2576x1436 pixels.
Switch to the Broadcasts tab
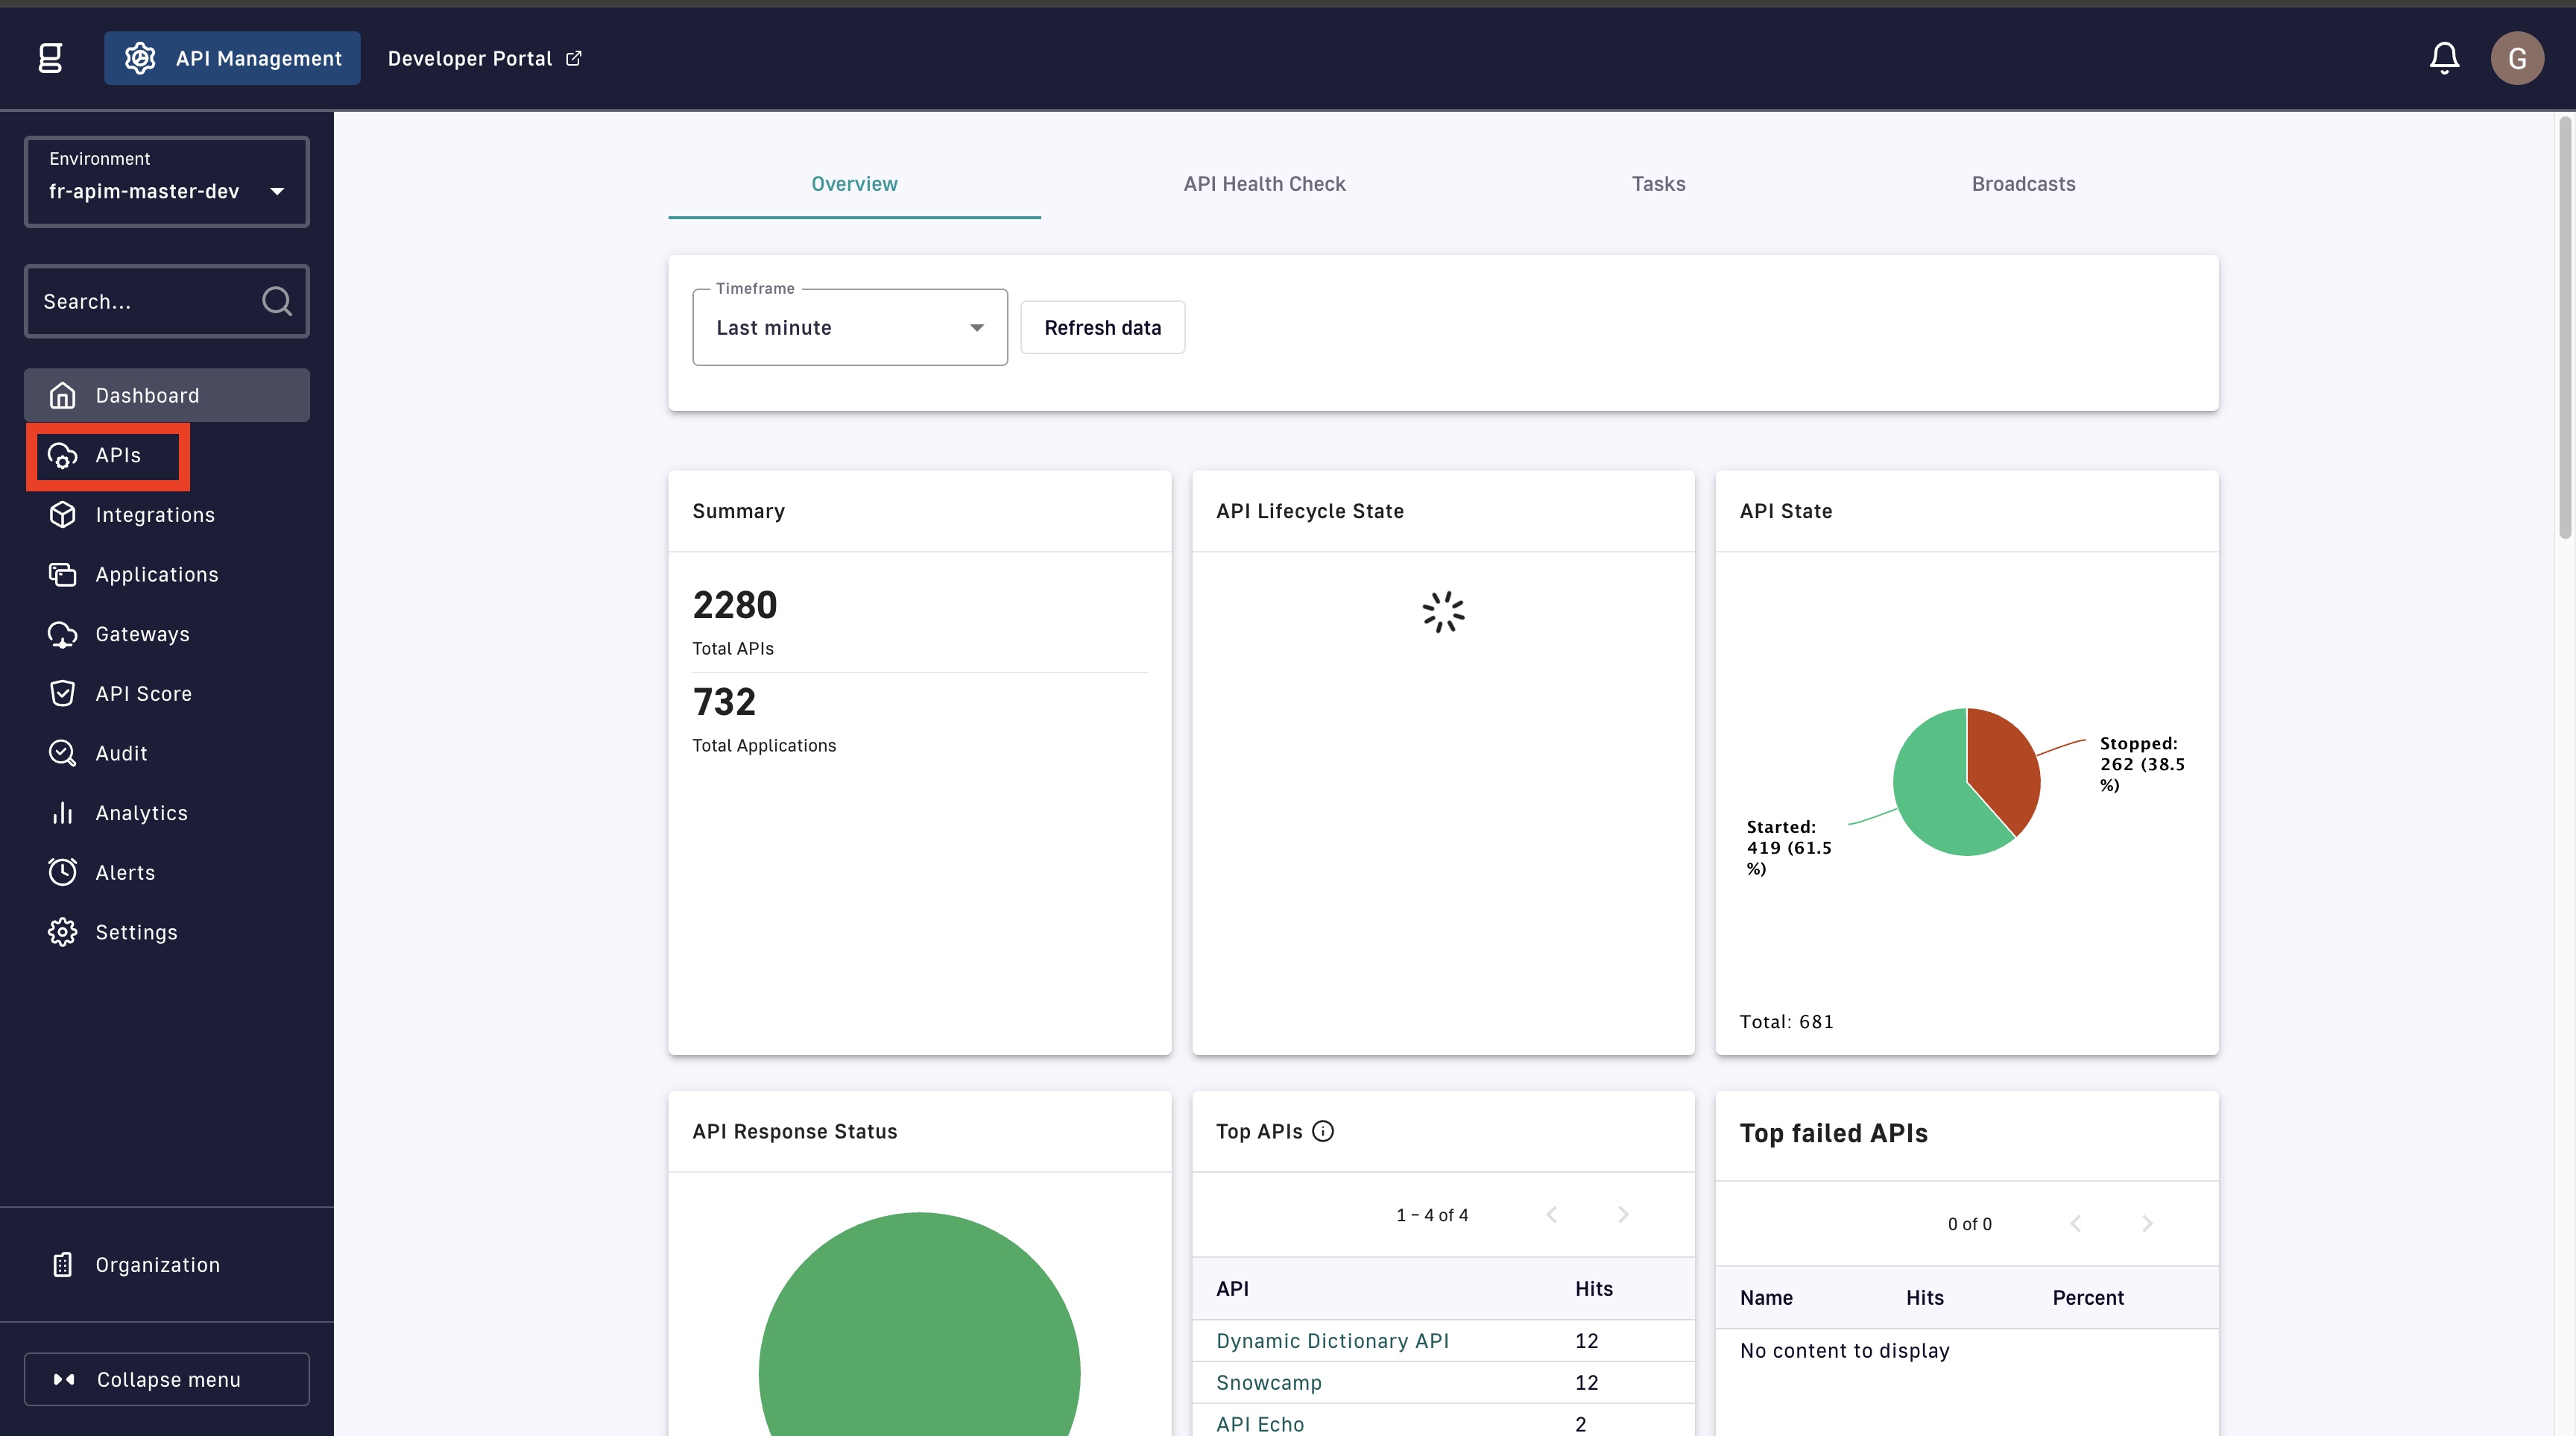click(x=2023, y=184)
